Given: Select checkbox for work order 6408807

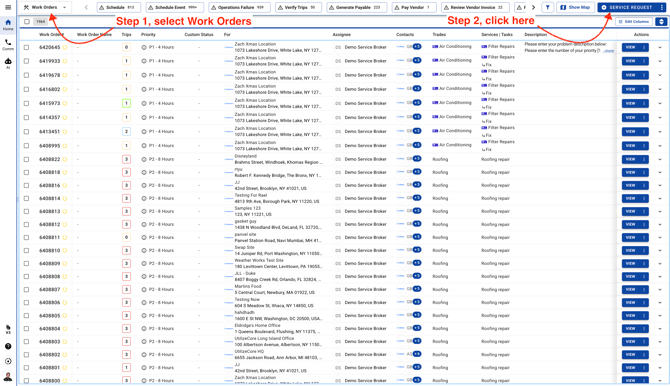Looking at the screenshot, I should 26,289.
